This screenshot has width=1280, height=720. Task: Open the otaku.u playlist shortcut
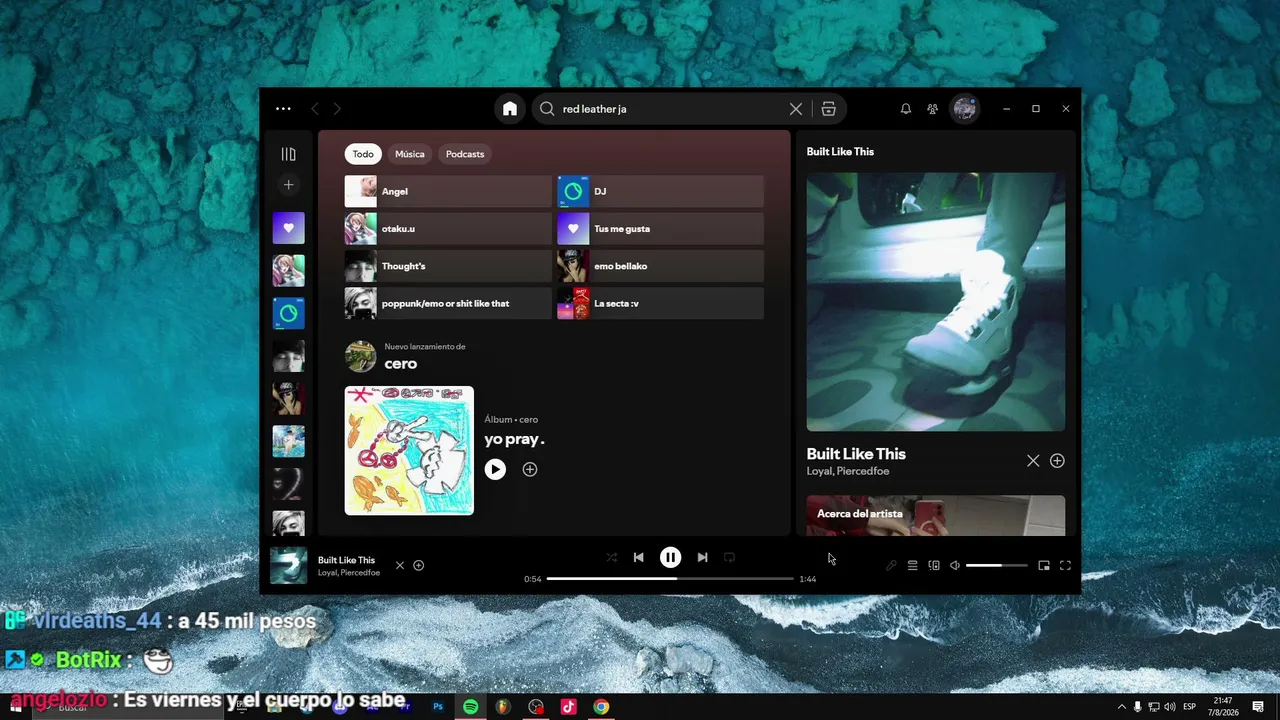coord(448,229)
